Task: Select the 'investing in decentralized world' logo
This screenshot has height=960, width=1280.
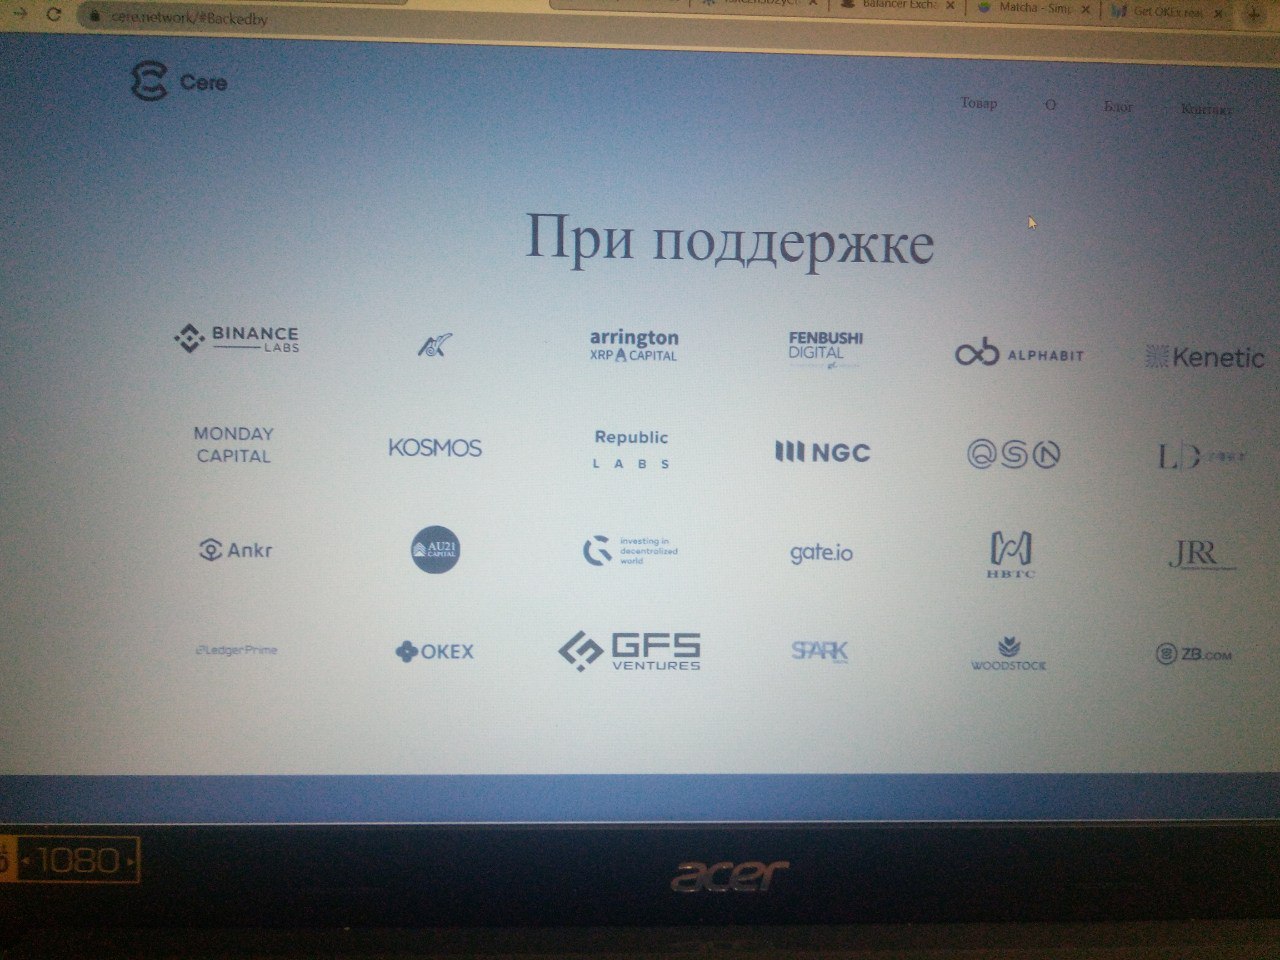Action: (630, 551)
